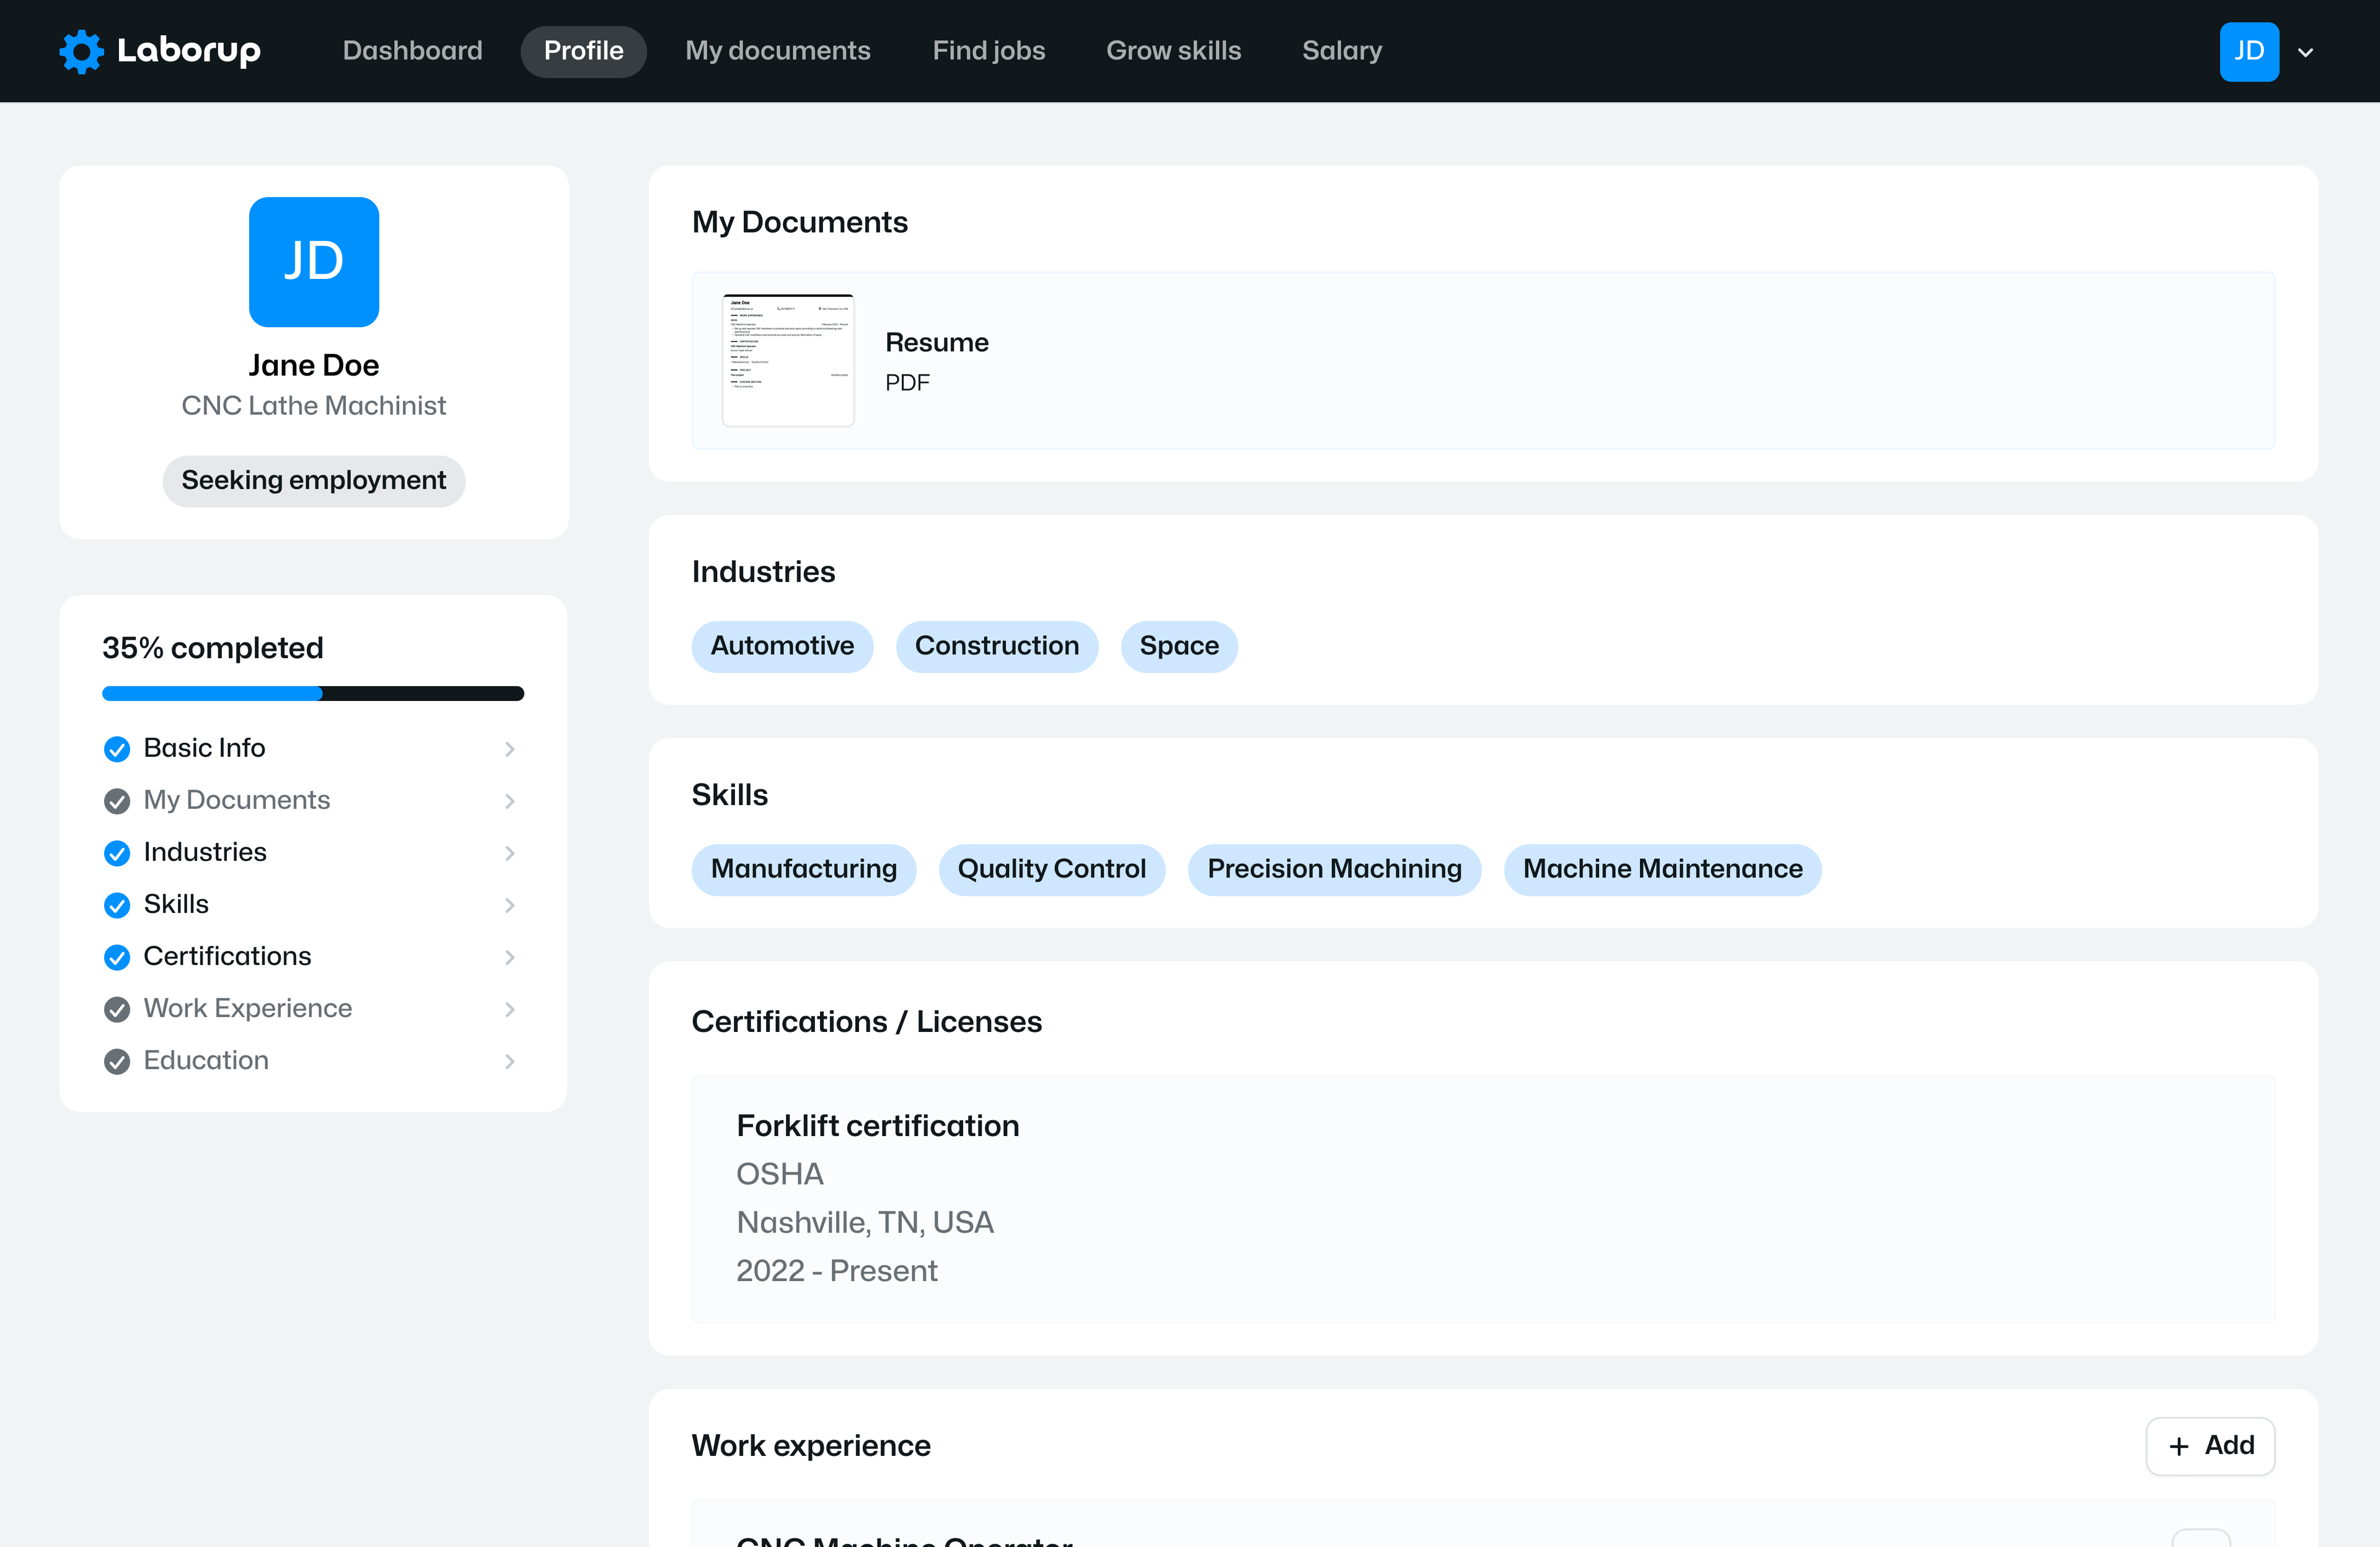Click the JD profile picture on the card

tap(313, 262)
